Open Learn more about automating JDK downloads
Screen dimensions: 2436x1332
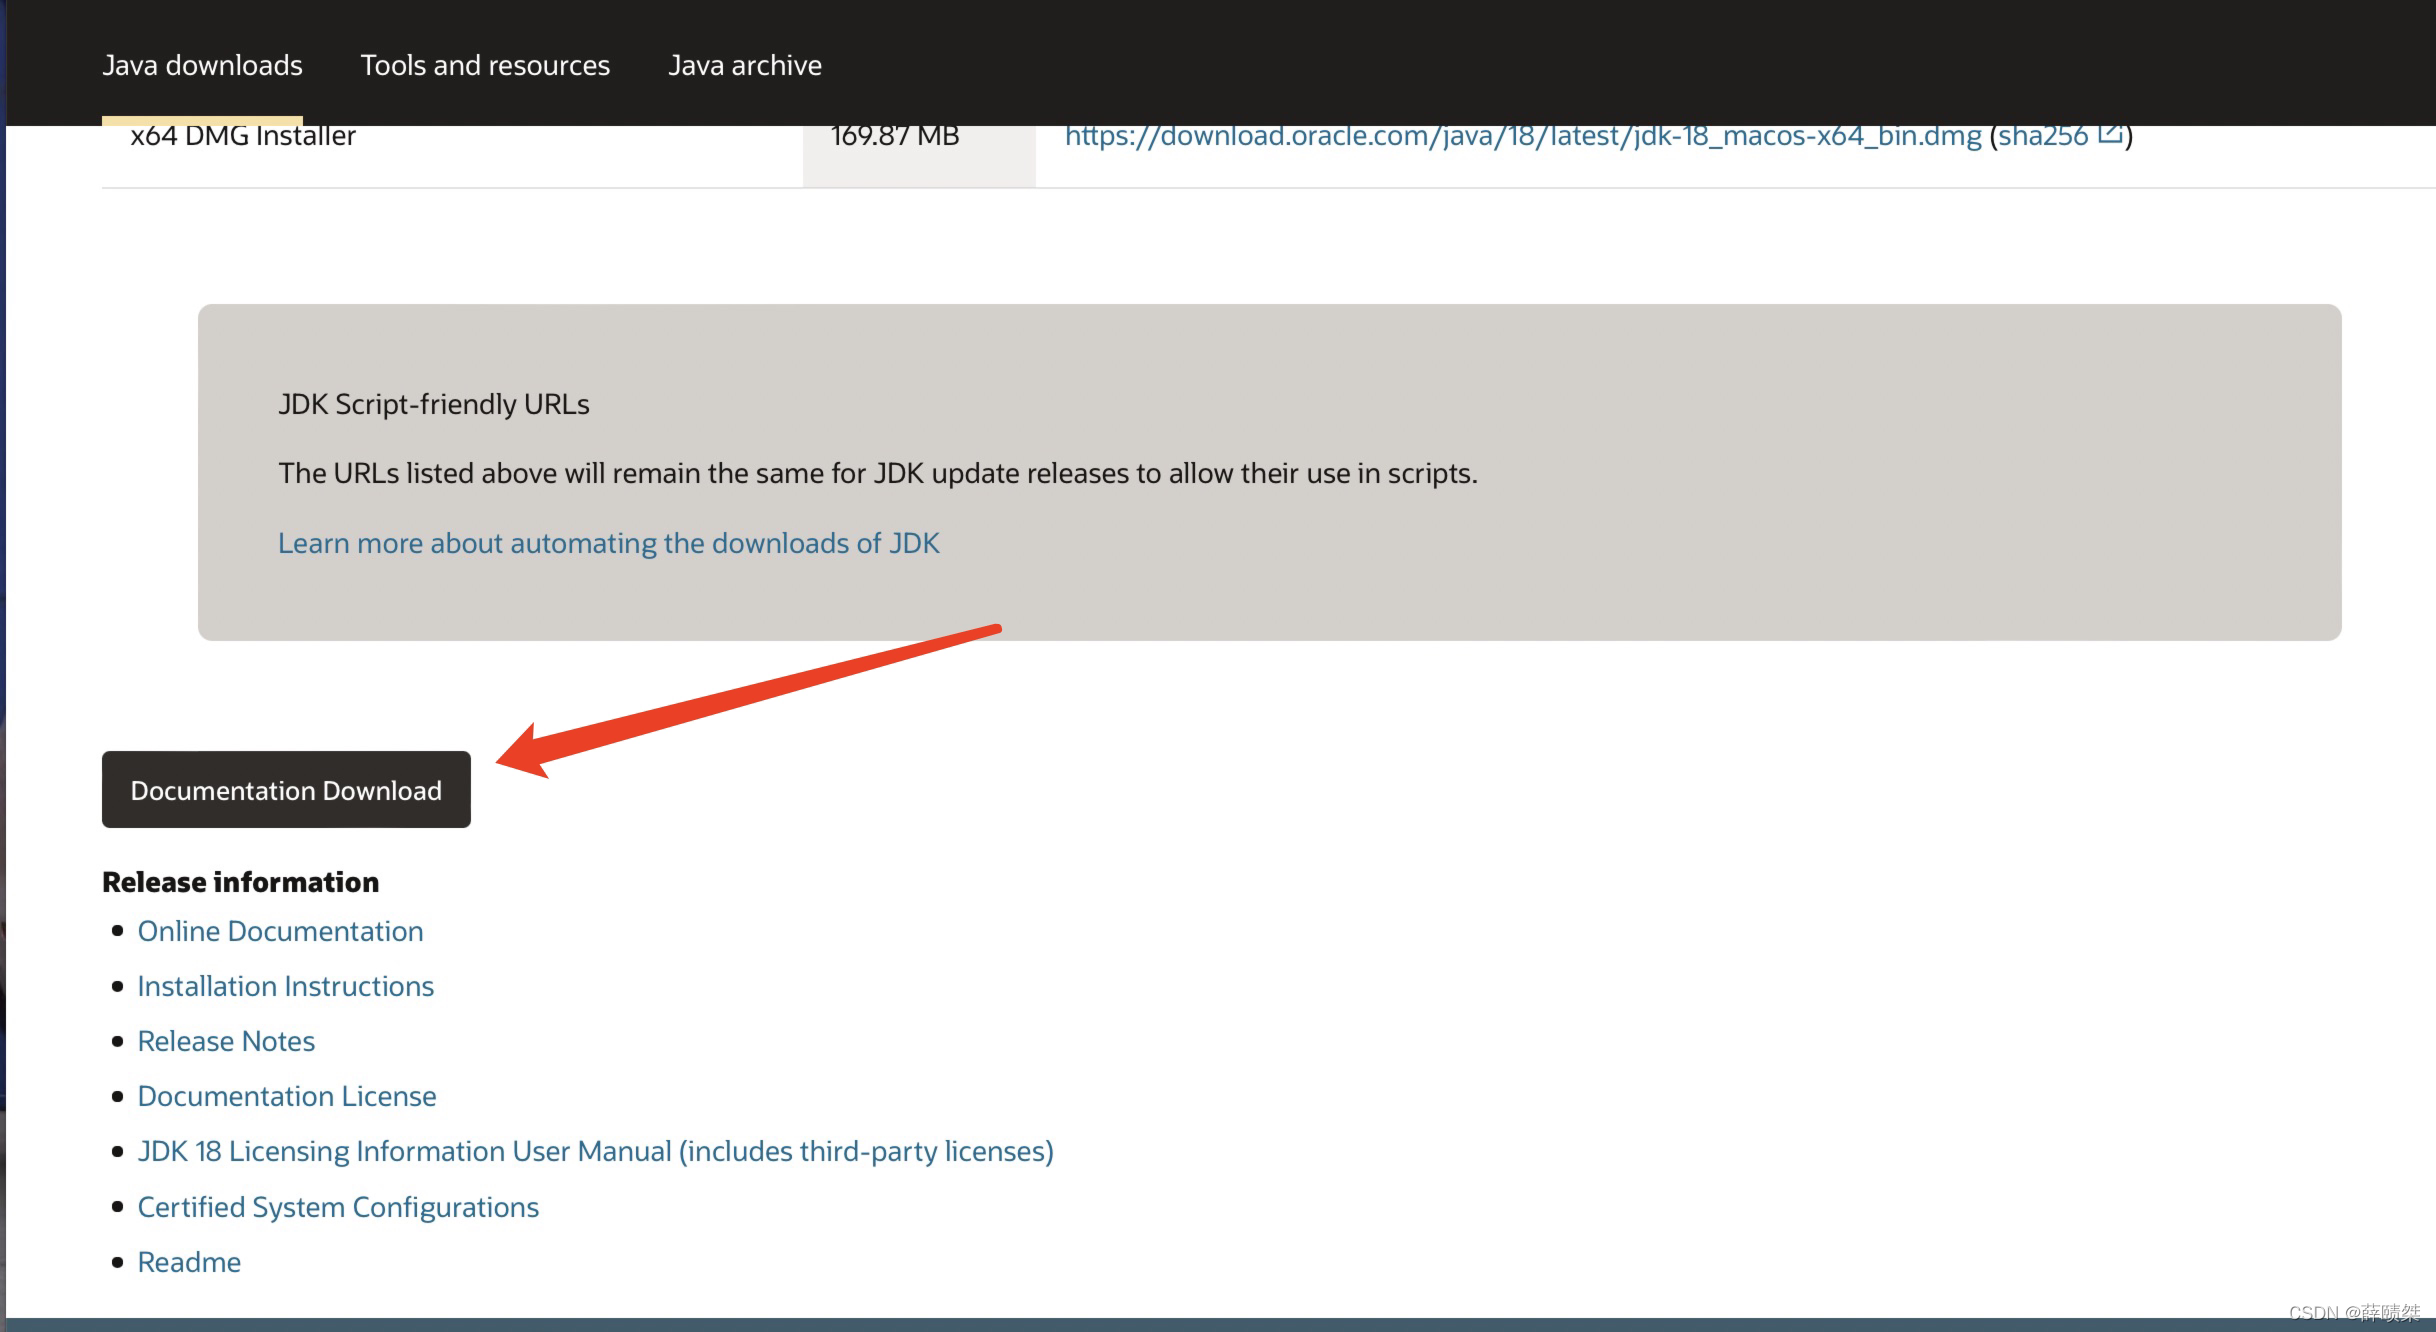click(608, 543)
